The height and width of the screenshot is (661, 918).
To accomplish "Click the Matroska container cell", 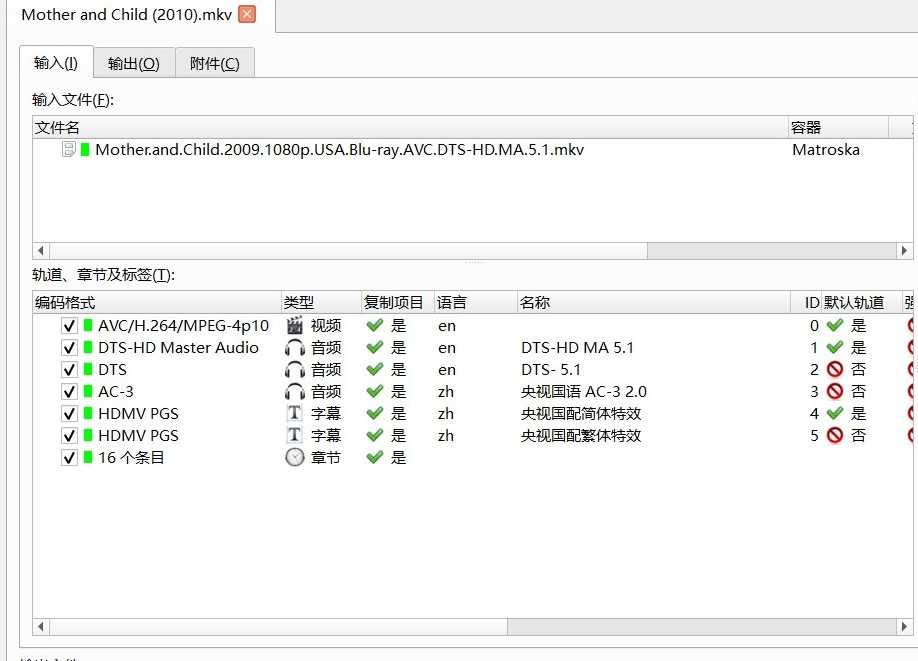I will [x=825, y=150].
